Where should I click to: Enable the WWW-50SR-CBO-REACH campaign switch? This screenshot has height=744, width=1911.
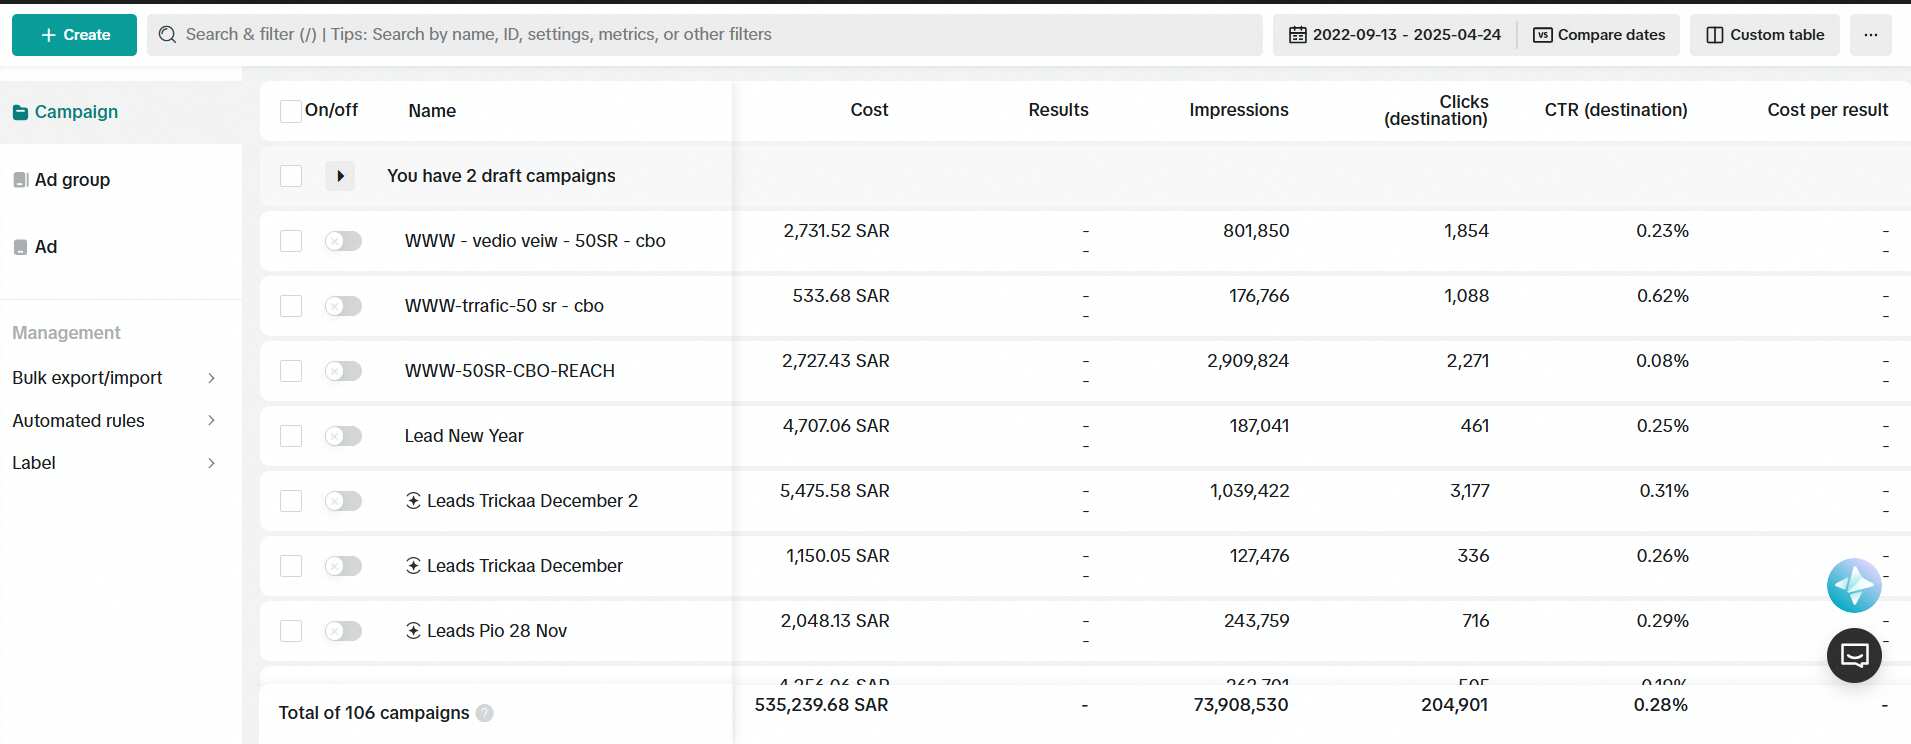pyautogui.click(x=343, y=371)
